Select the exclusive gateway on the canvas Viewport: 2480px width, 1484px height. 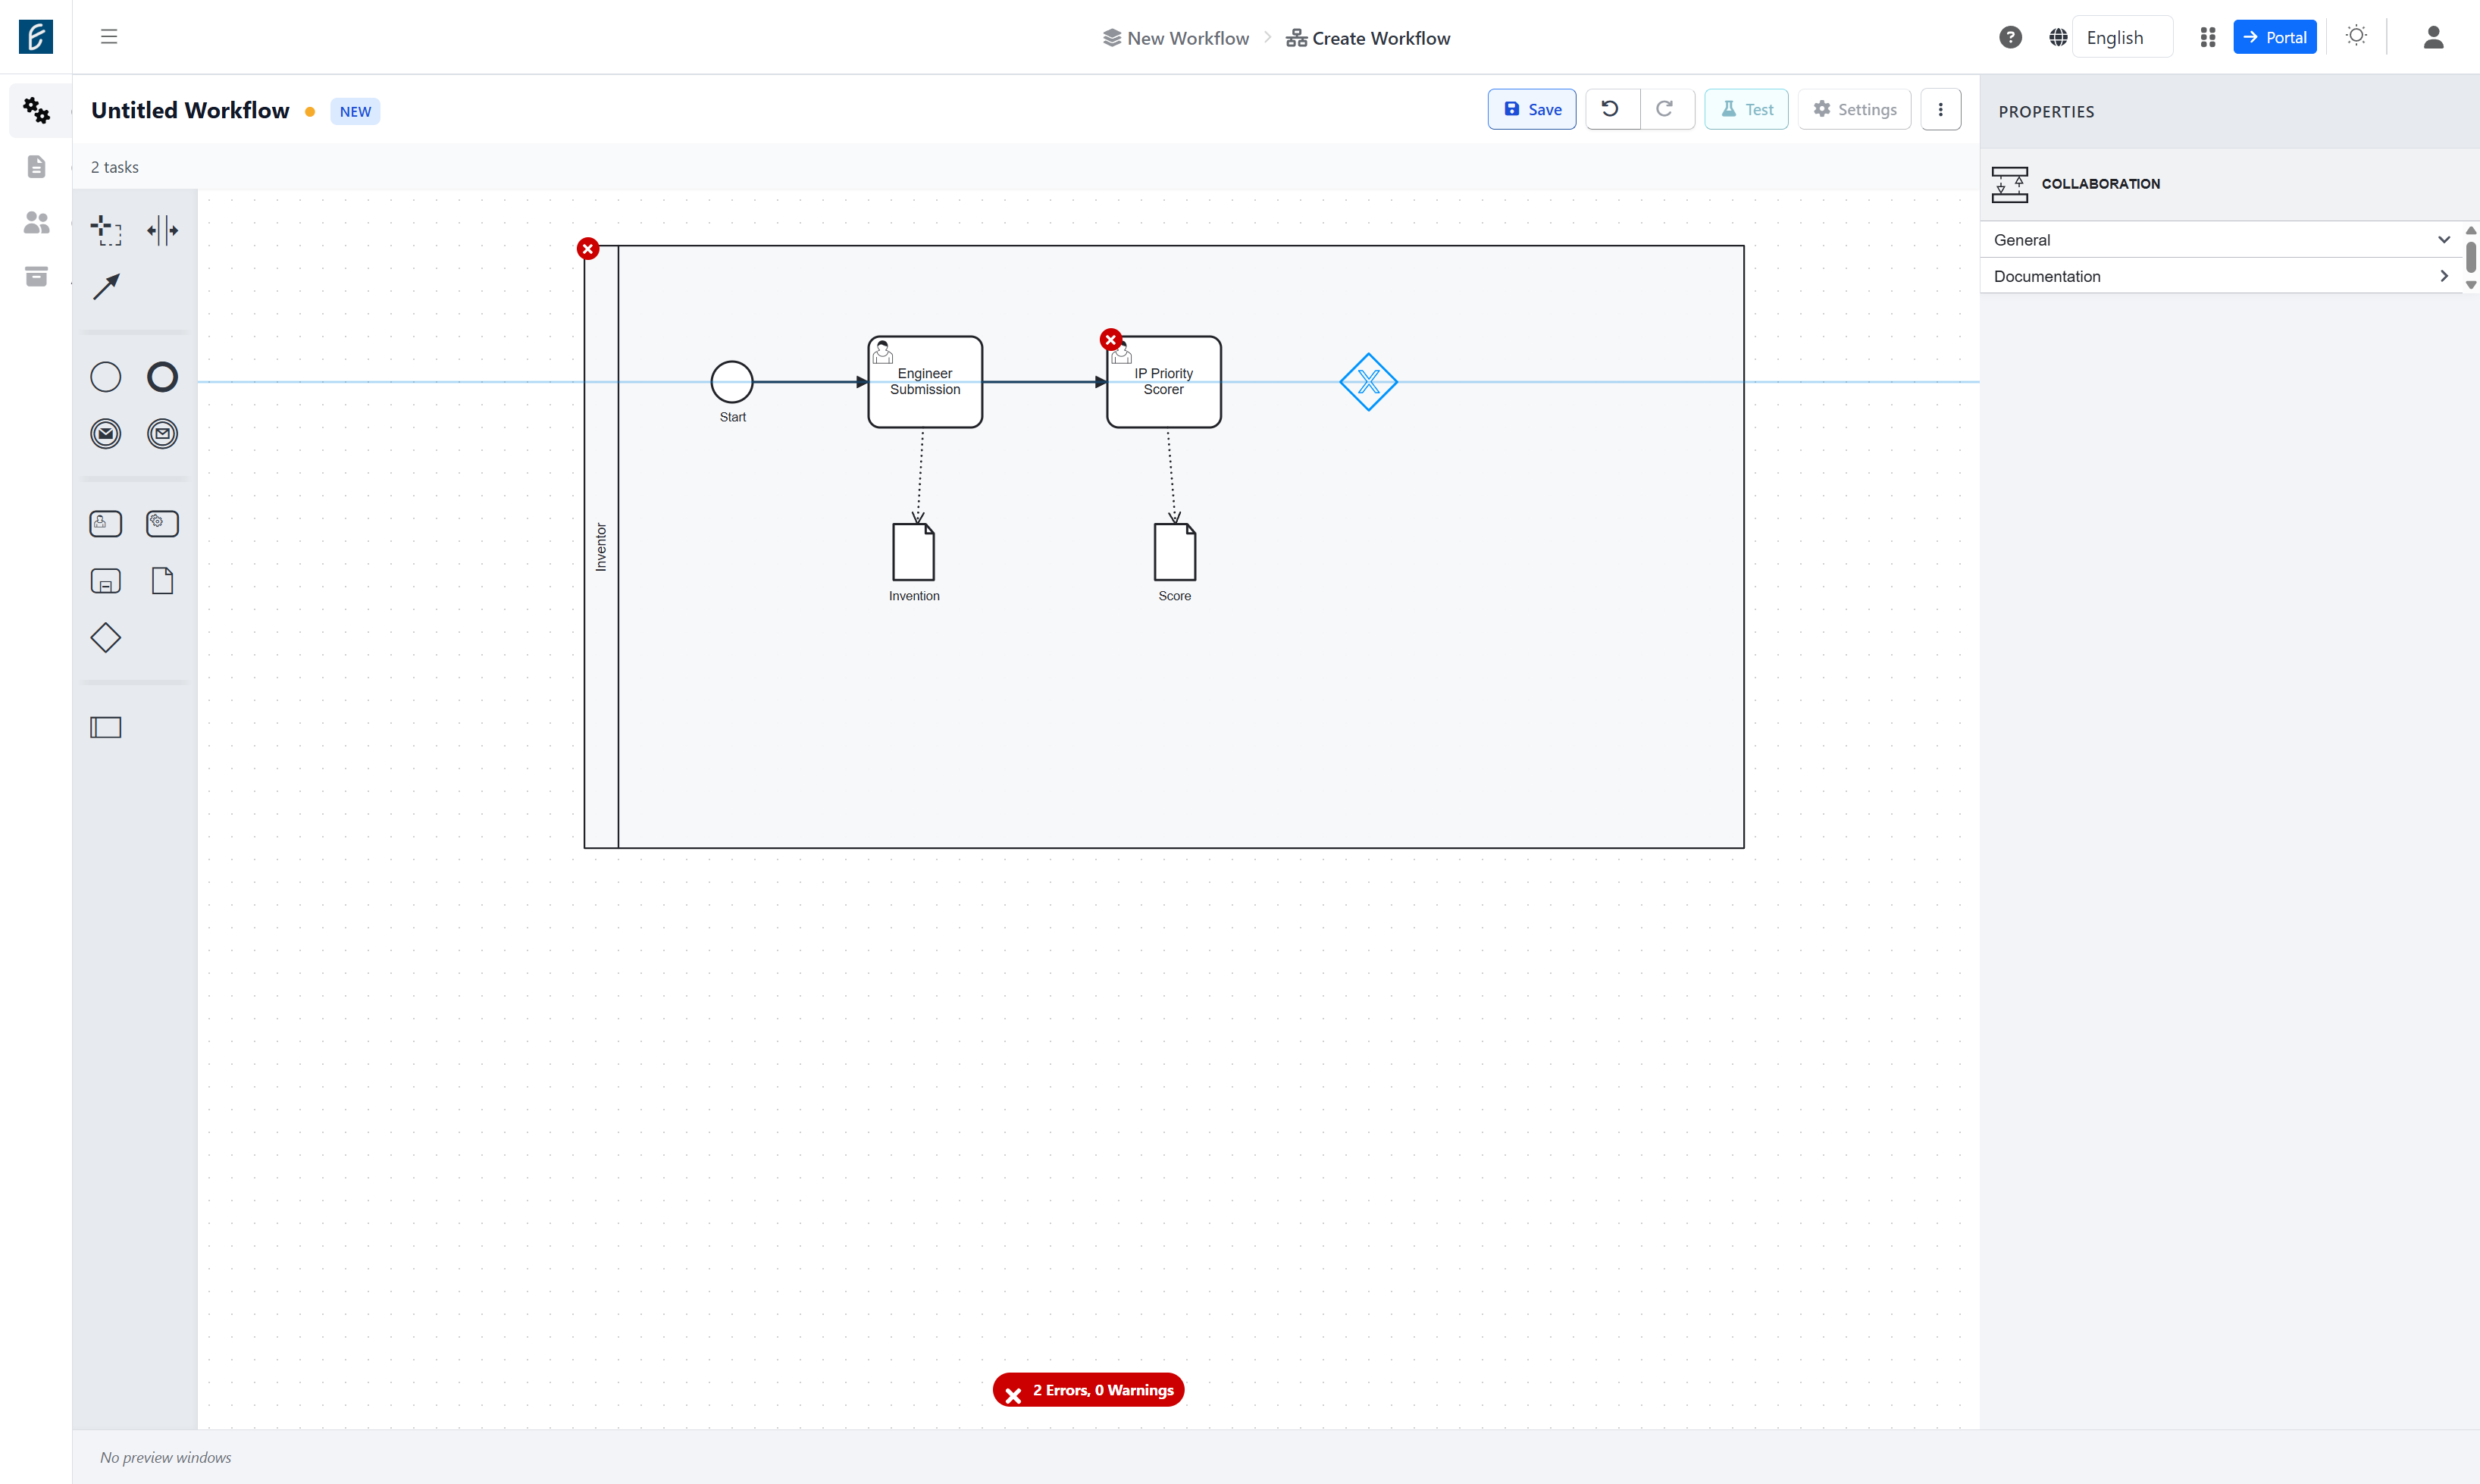click(x=1368, y=382)
